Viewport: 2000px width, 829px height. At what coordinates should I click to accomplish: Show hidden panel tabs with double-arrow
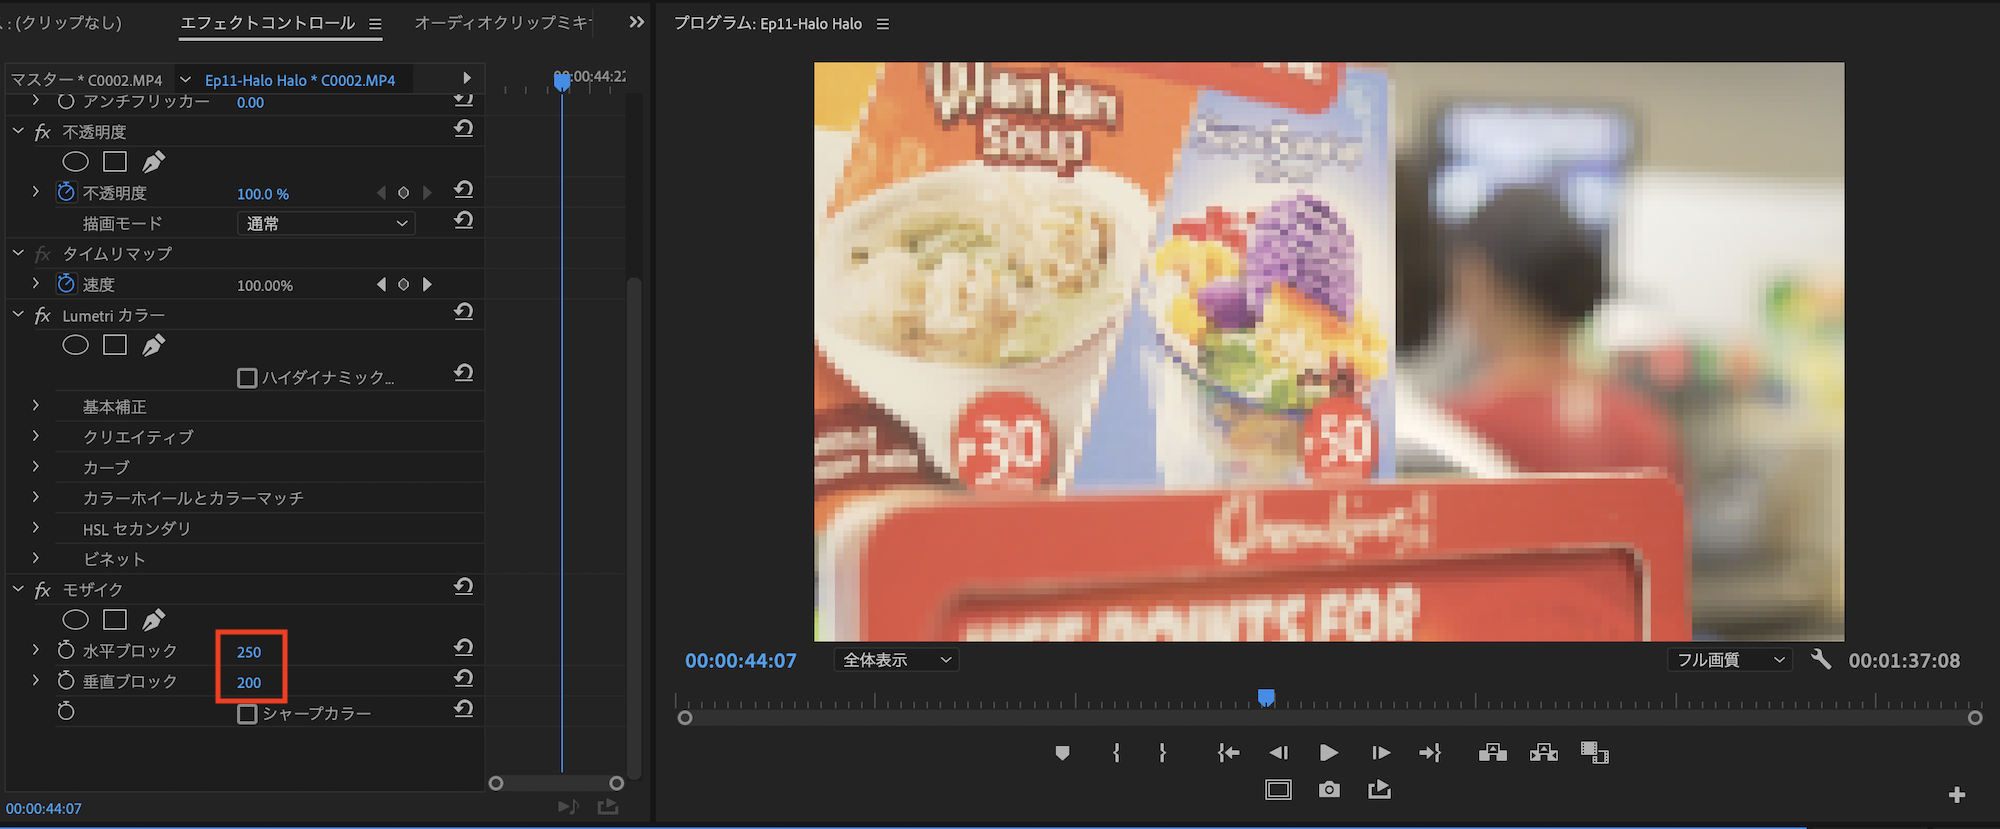pyautogui.click(x=637, y=22)
